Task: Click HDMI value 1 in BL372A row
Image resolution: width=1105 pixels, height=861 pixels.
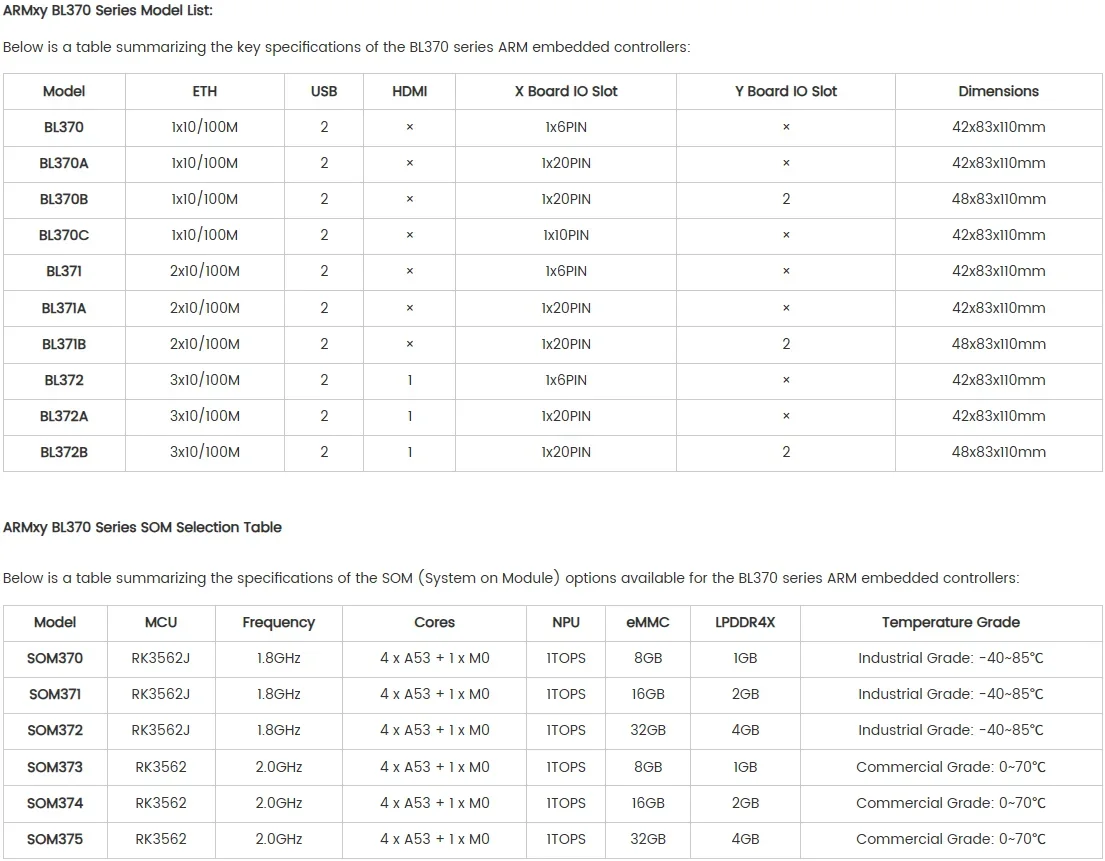Action: (x=409, y=416)
